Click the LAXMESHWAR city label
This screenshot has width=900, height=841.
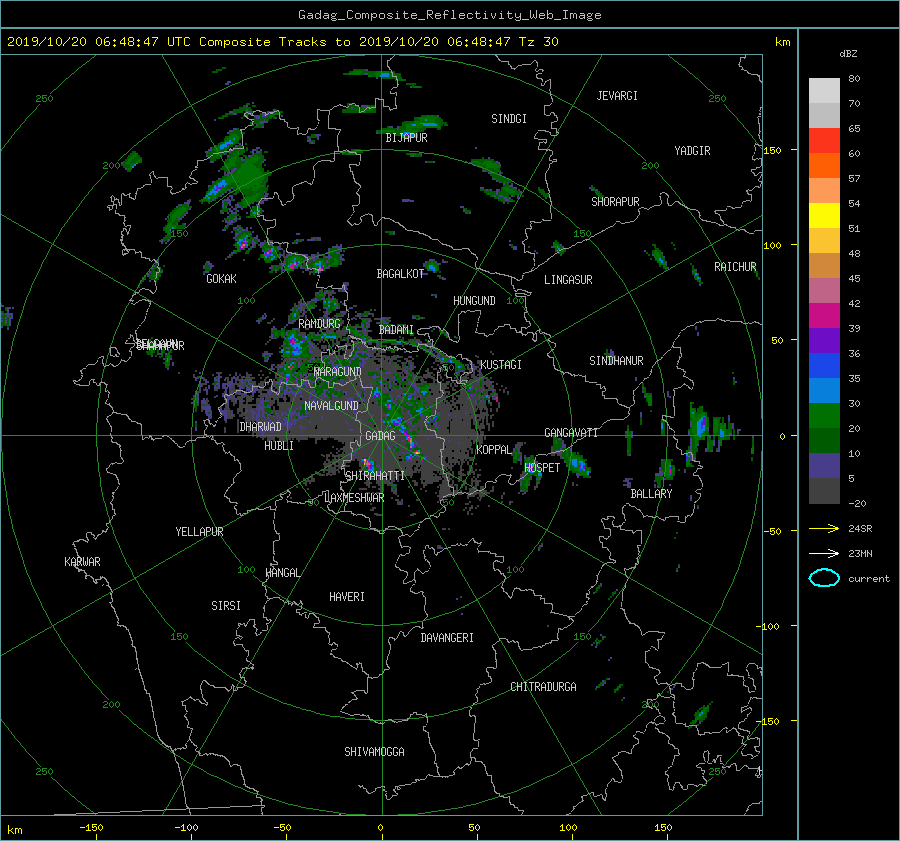click(x=354, y=498)
